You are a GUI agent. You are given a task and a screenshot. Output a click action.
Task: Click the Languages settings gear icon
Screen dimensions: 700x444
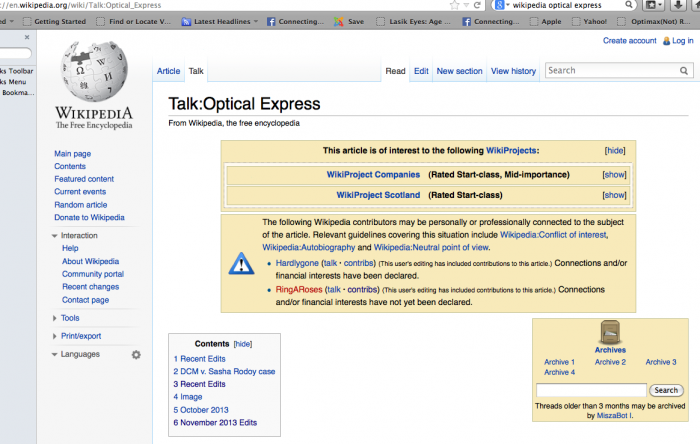136,355
